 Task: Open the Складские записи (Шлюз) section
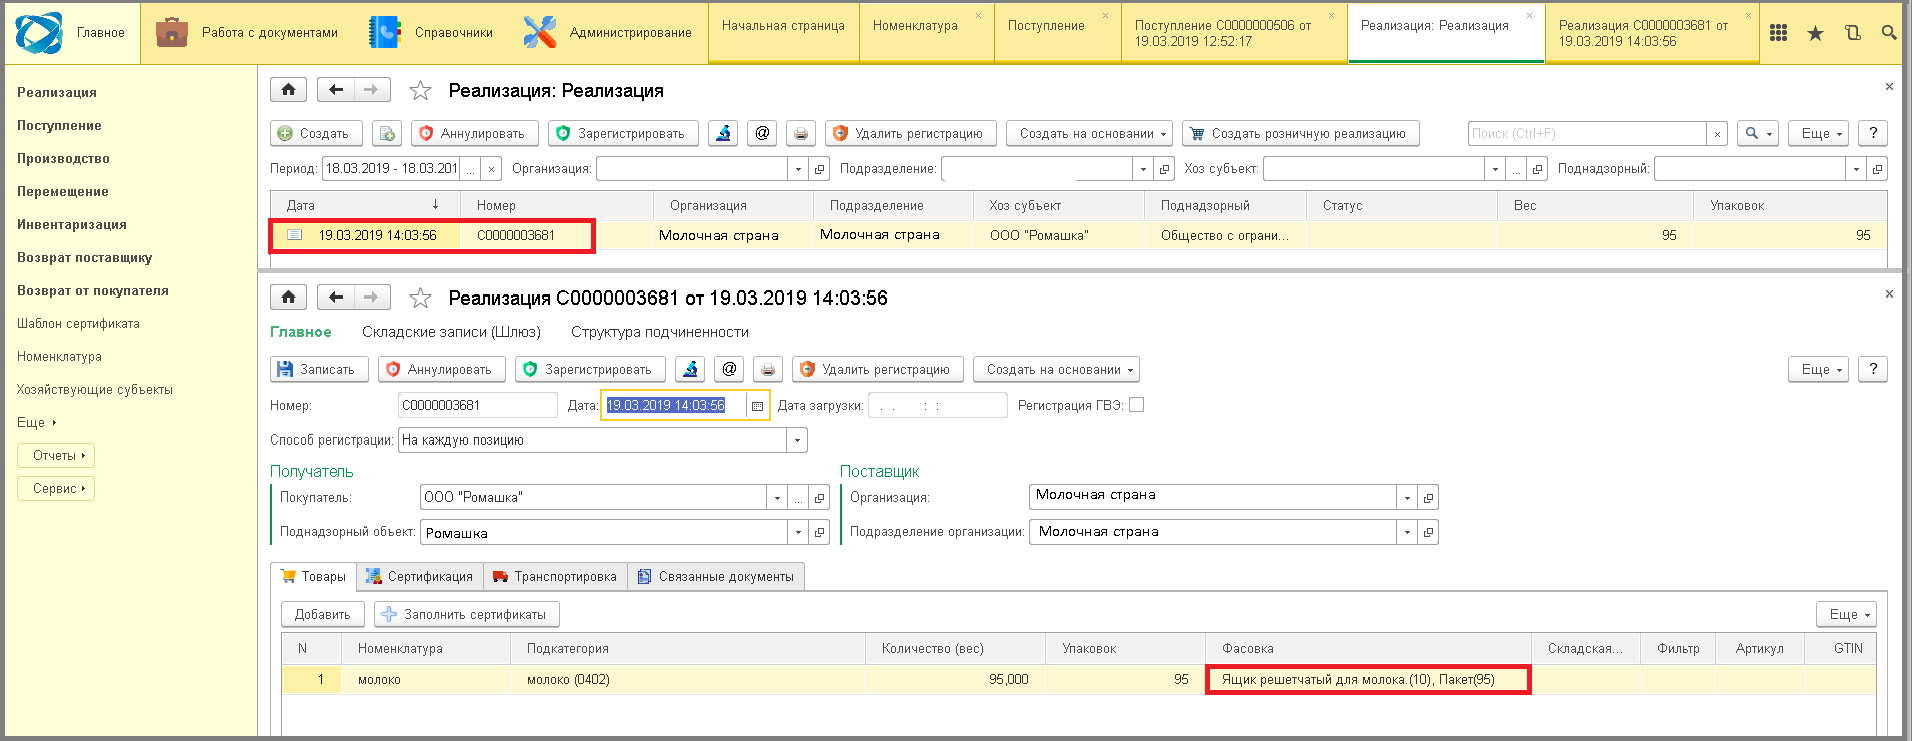click(x=451, y=332)
